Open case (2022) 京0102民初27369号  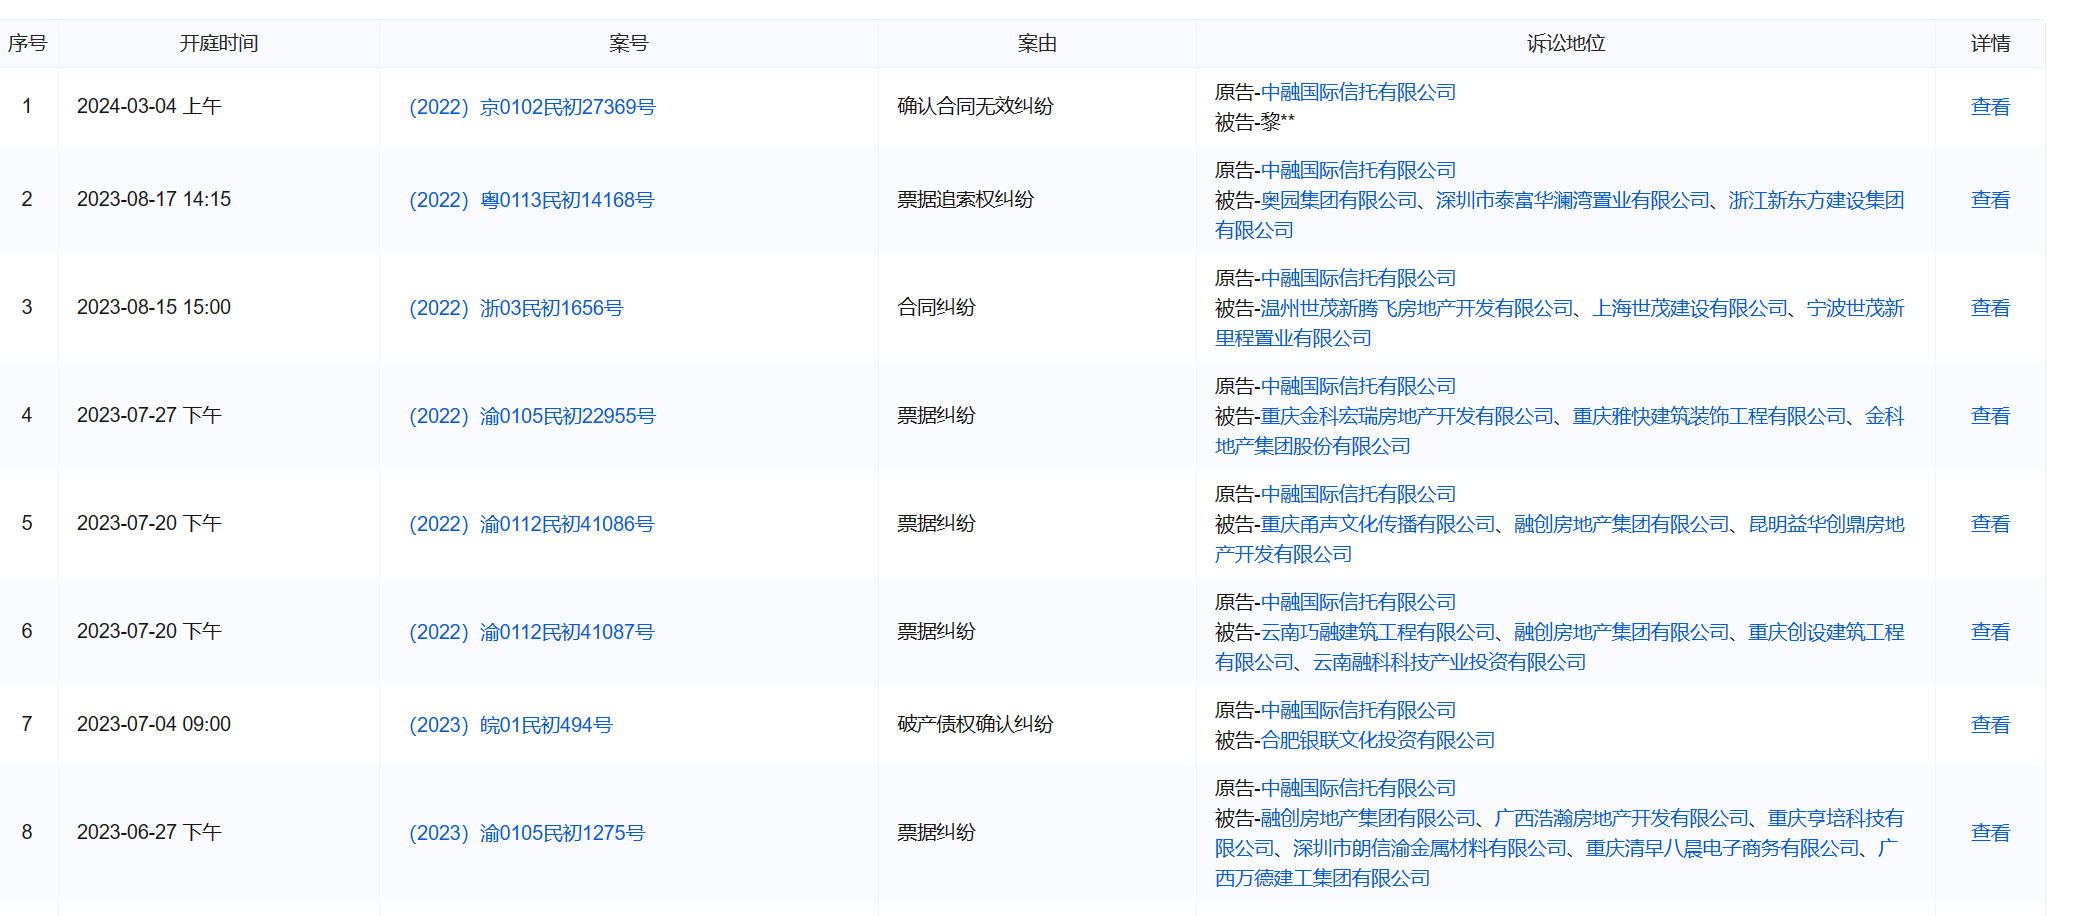click(532, 107)
